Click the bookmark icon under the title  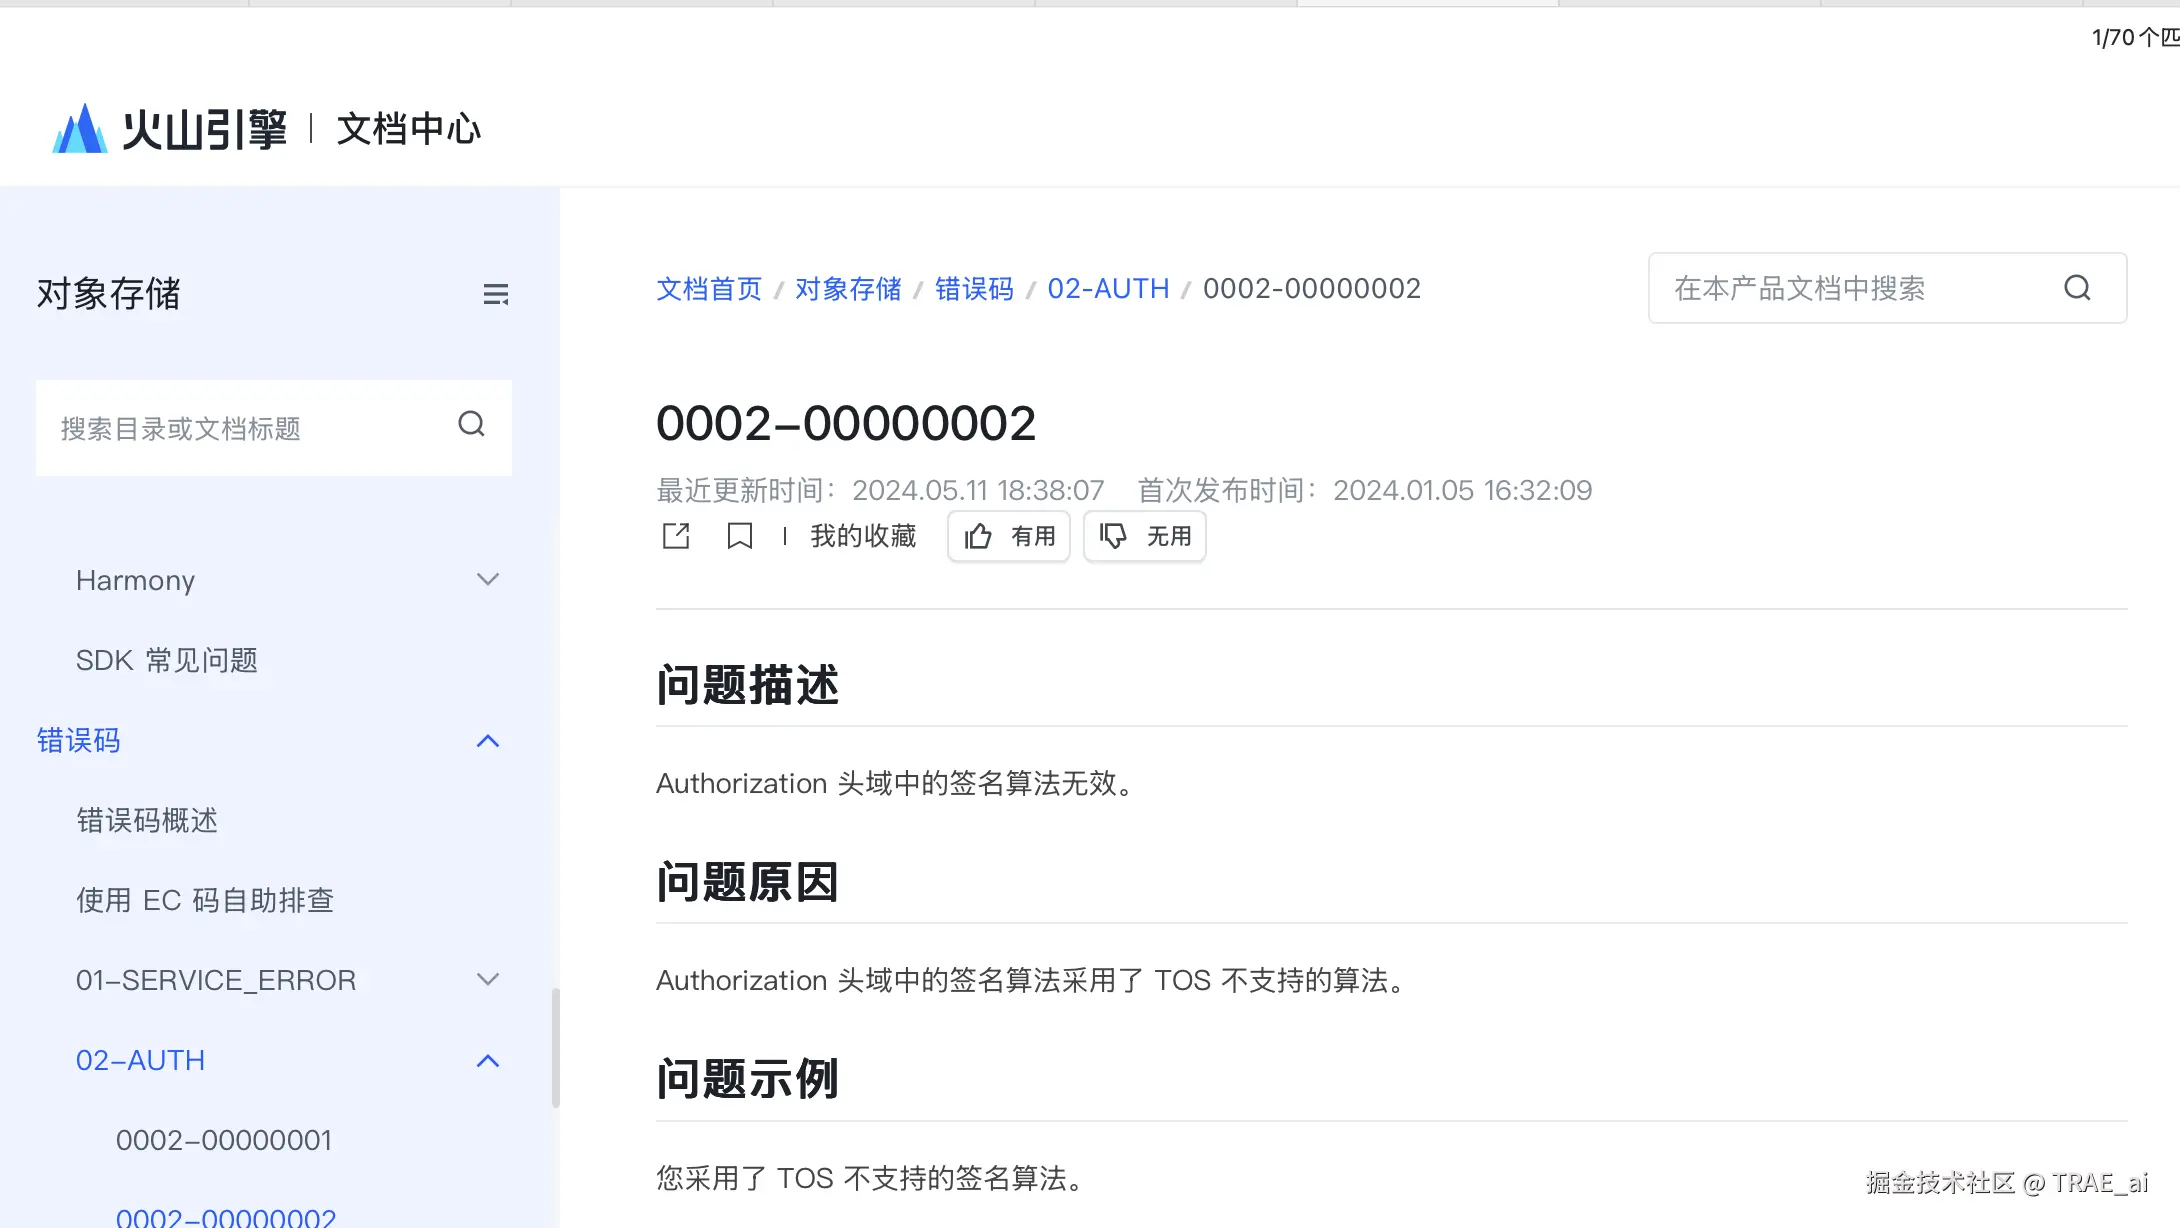(x=739, y=537)
